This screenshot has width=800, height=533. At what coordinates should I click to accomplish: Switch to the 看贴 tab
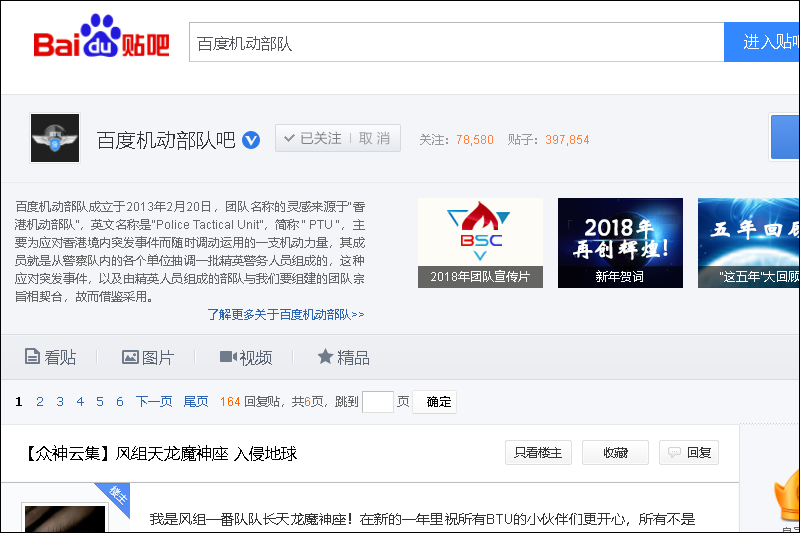click(x=51, y=357)
